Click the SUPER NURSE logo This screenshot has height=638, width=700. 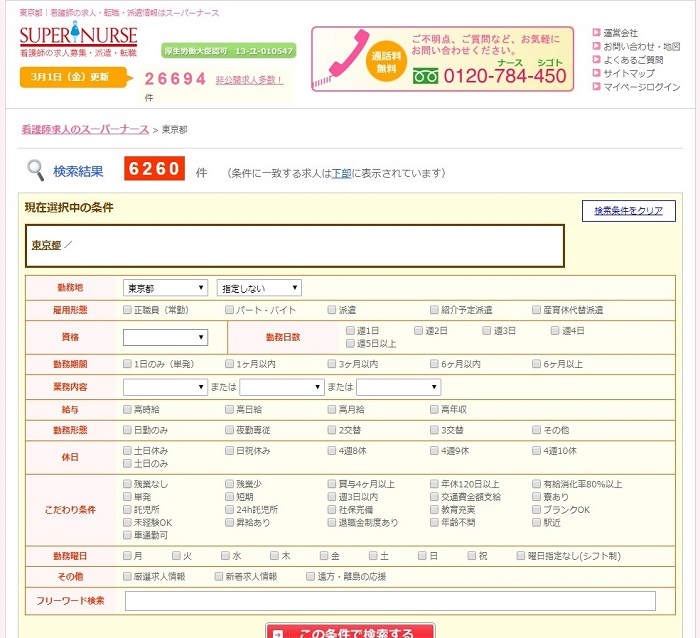point(79,37)
